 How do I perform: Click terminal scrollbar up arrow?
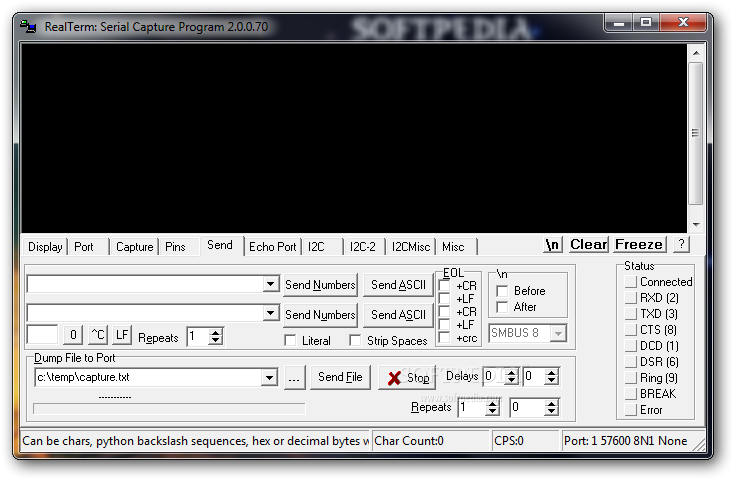(x=696, y=53)
